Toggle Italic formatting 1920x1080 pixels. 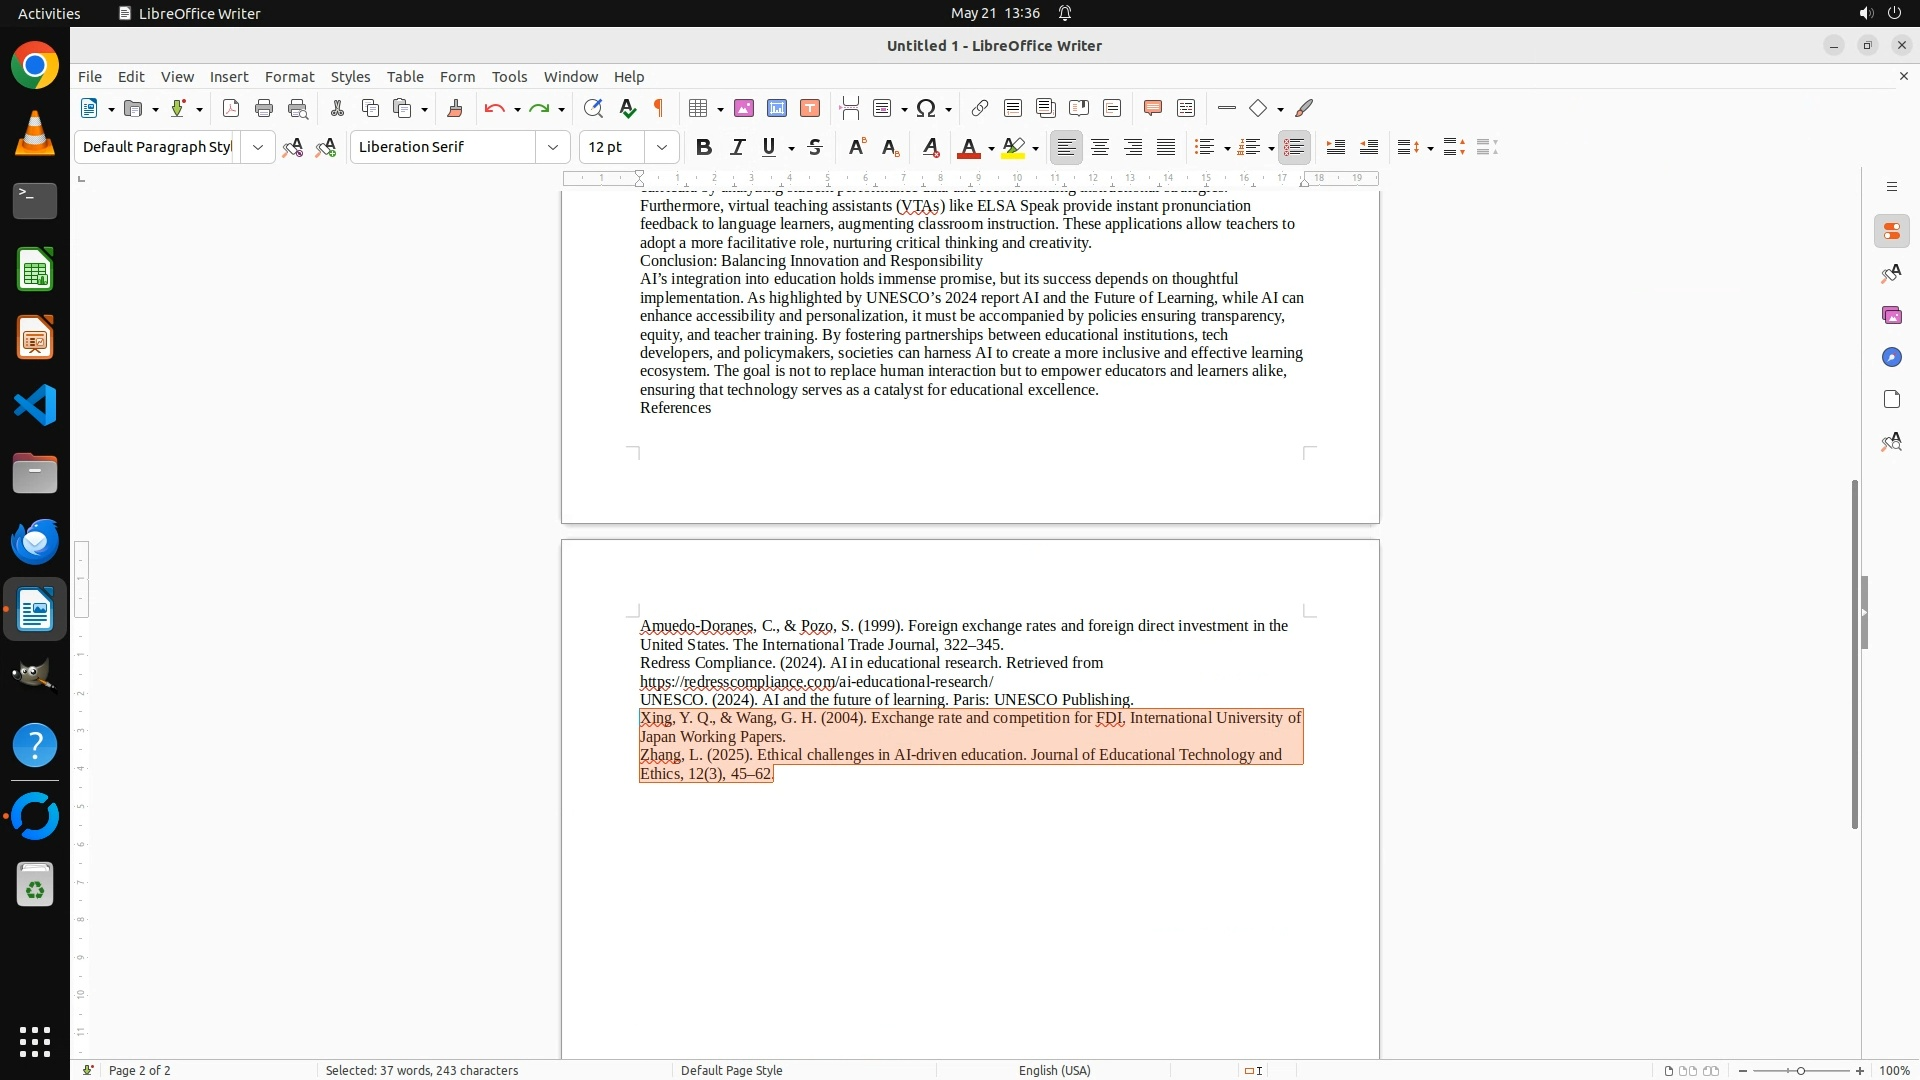[737, 147]
